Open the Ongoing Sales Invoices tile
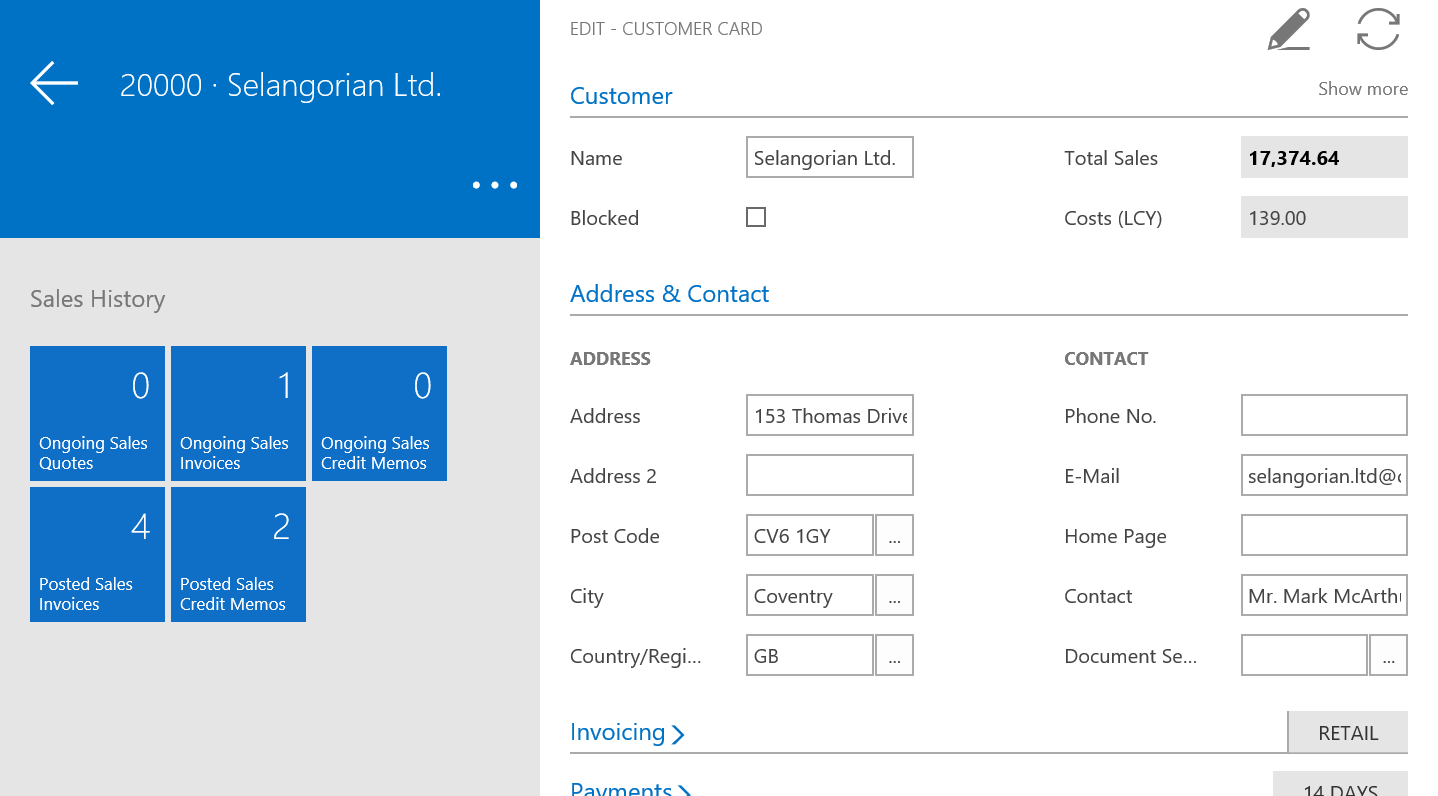Image resolution: width=1438 pixels, height=796 pixels. [x=238, y=414]
